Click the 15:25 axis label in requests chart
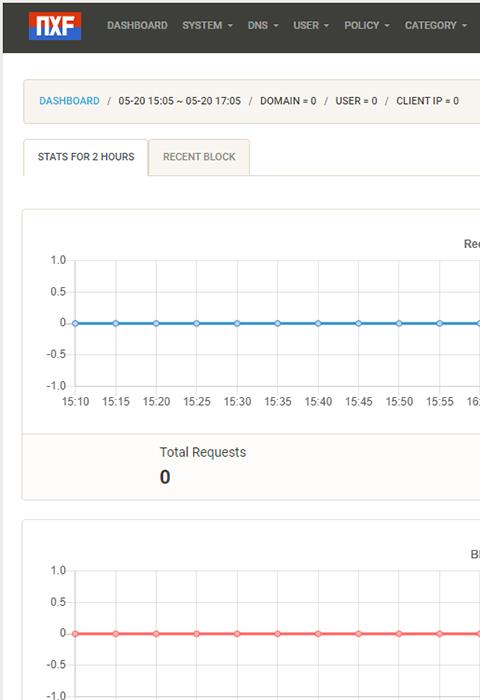Viewport: 480px width, 700px height. click(197, 401)
